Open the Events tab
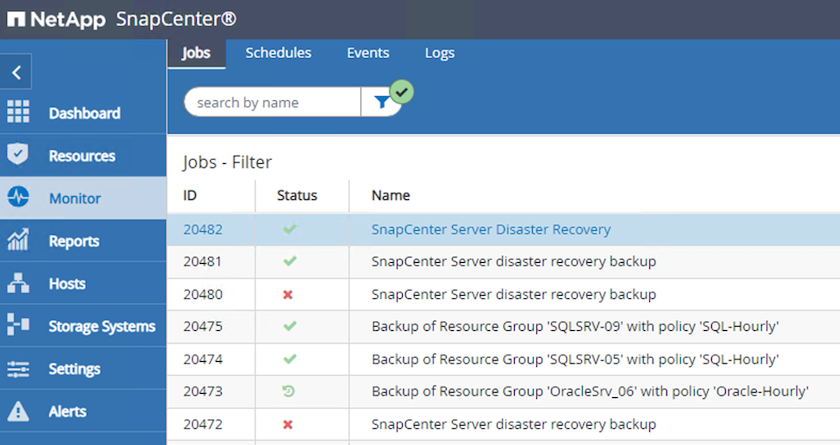 [368, 53]
